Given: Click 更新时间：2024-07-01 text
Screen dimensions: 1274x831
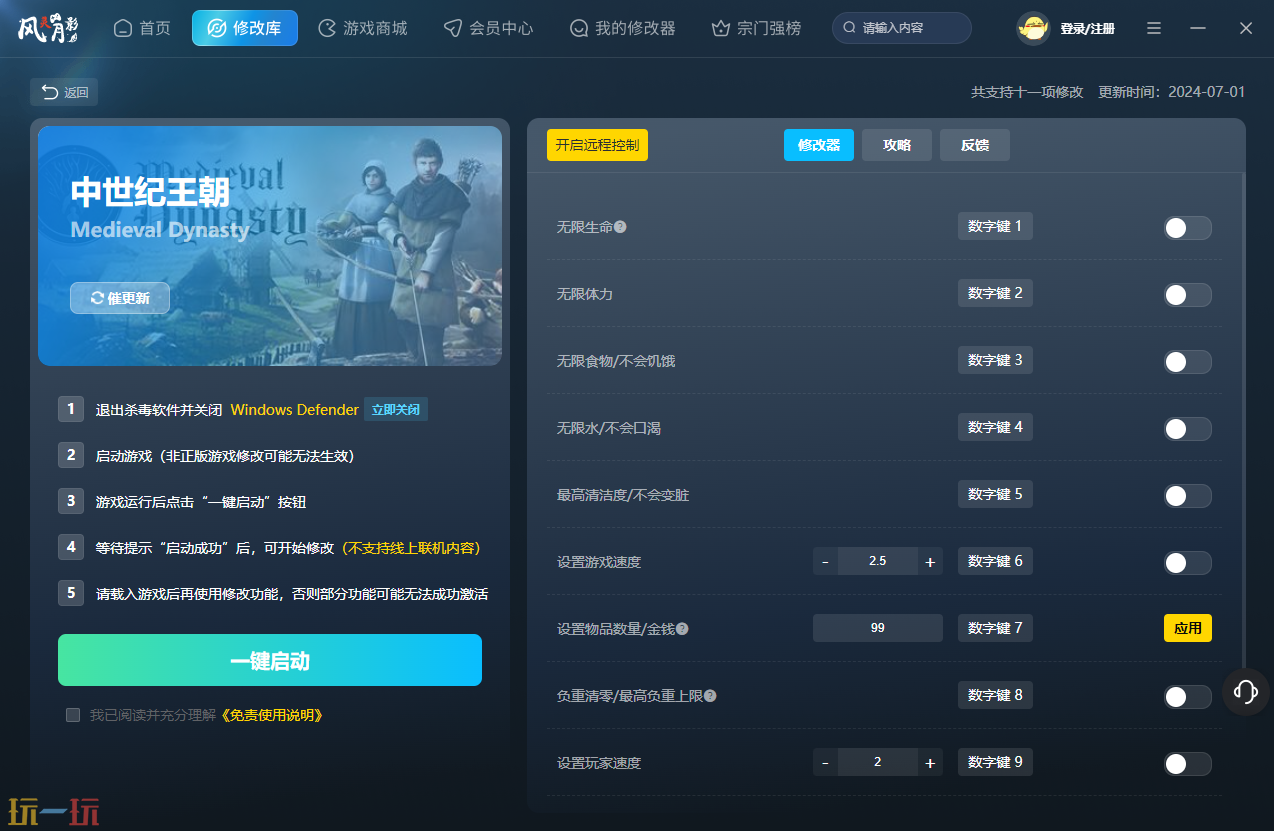Looking at the screenshot, I should pyautogui.click(x=1172, y=92).
